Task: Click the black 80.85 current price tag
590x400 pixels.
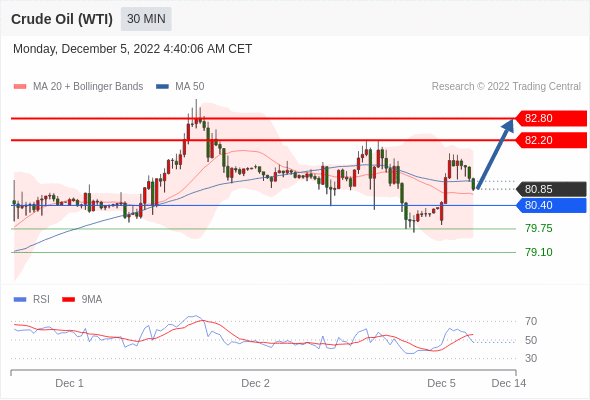Action: pos(551,189)
